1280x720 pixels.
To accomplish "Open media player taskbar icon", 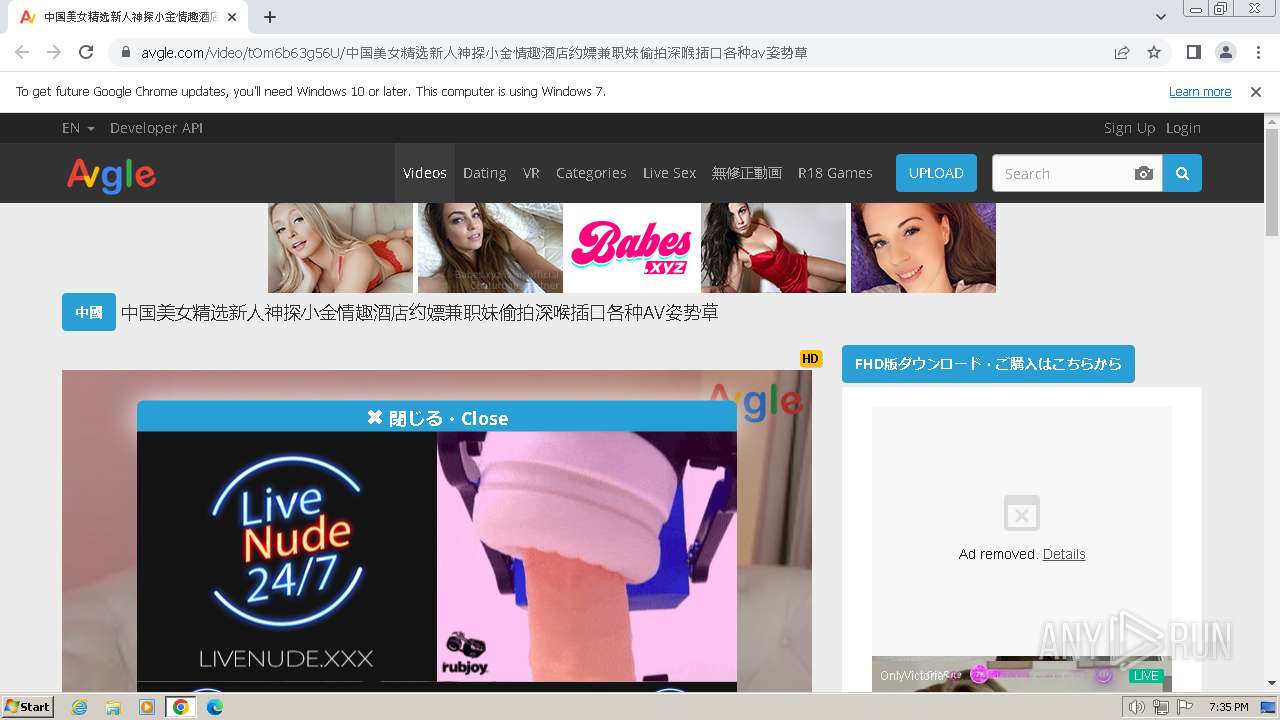I will (147, 707).
